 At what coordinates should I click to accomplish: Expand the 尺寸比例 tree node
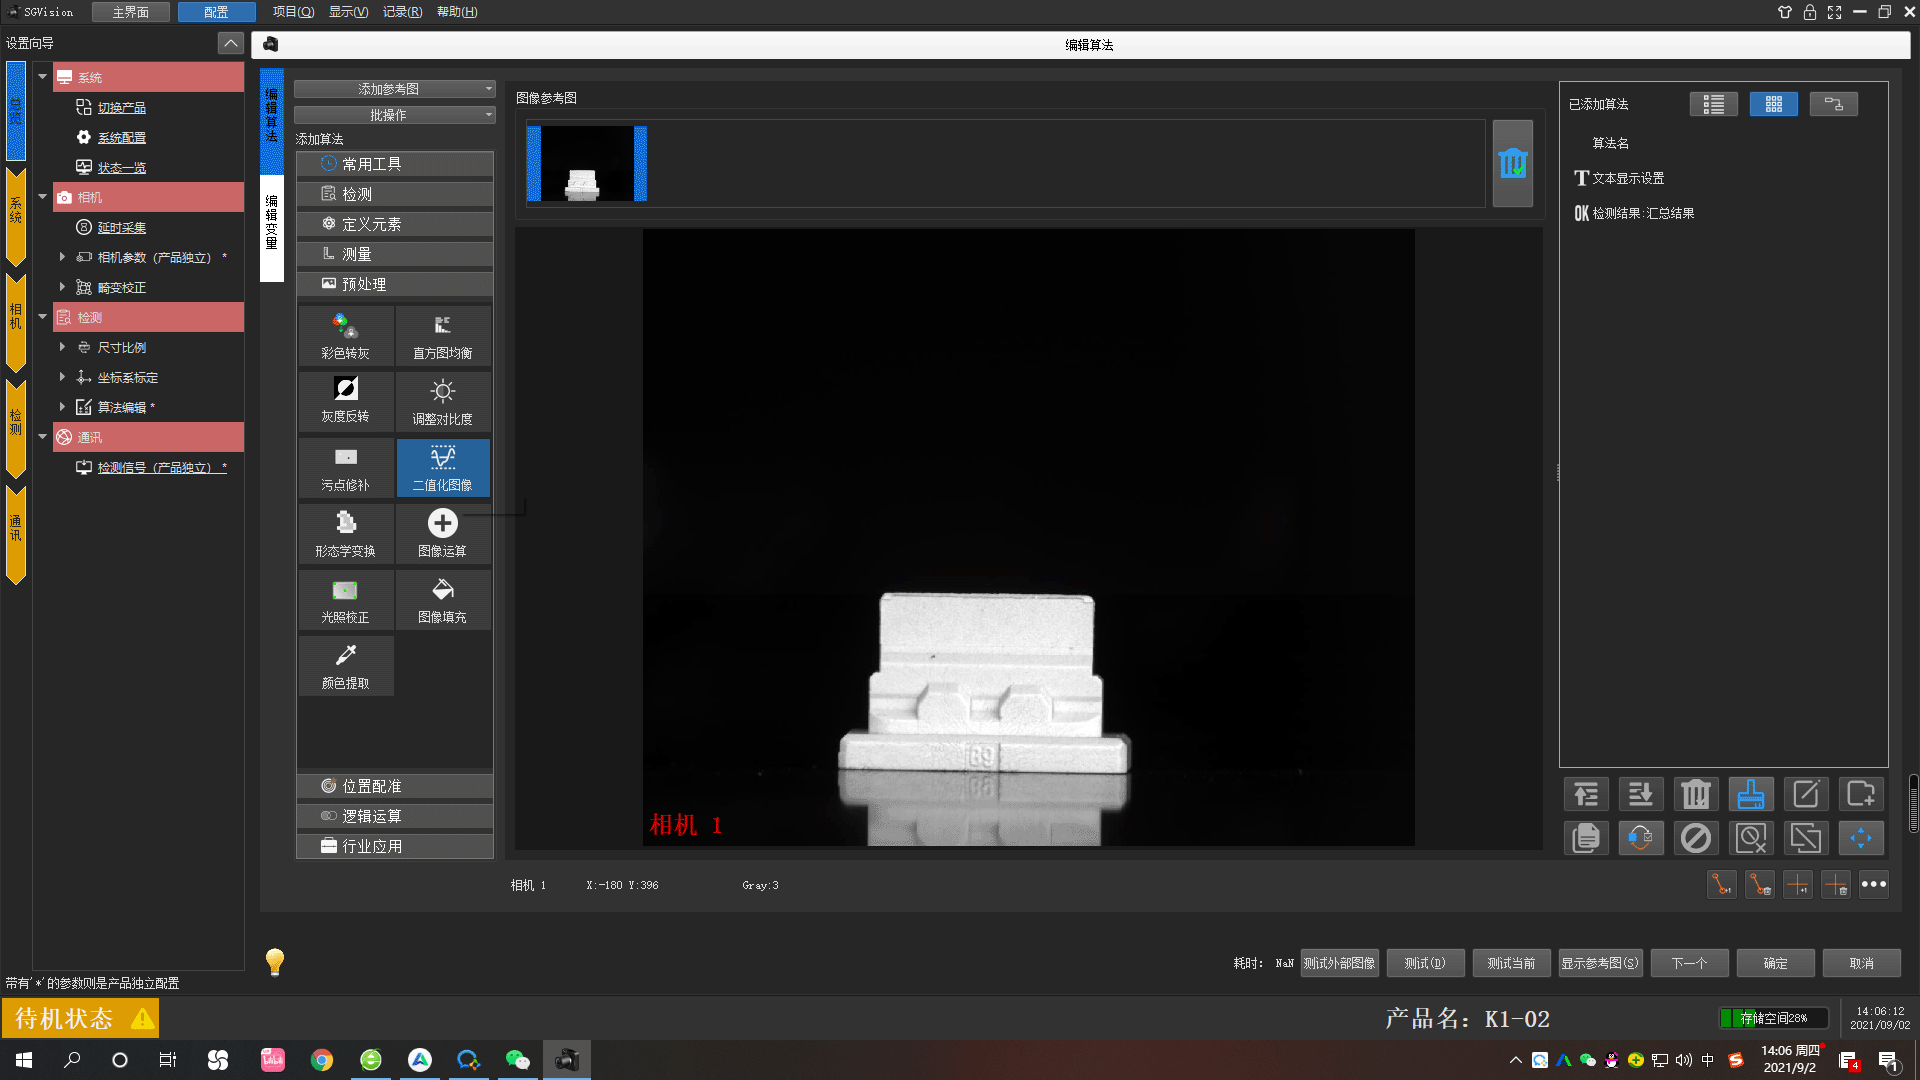click(62, 347)
